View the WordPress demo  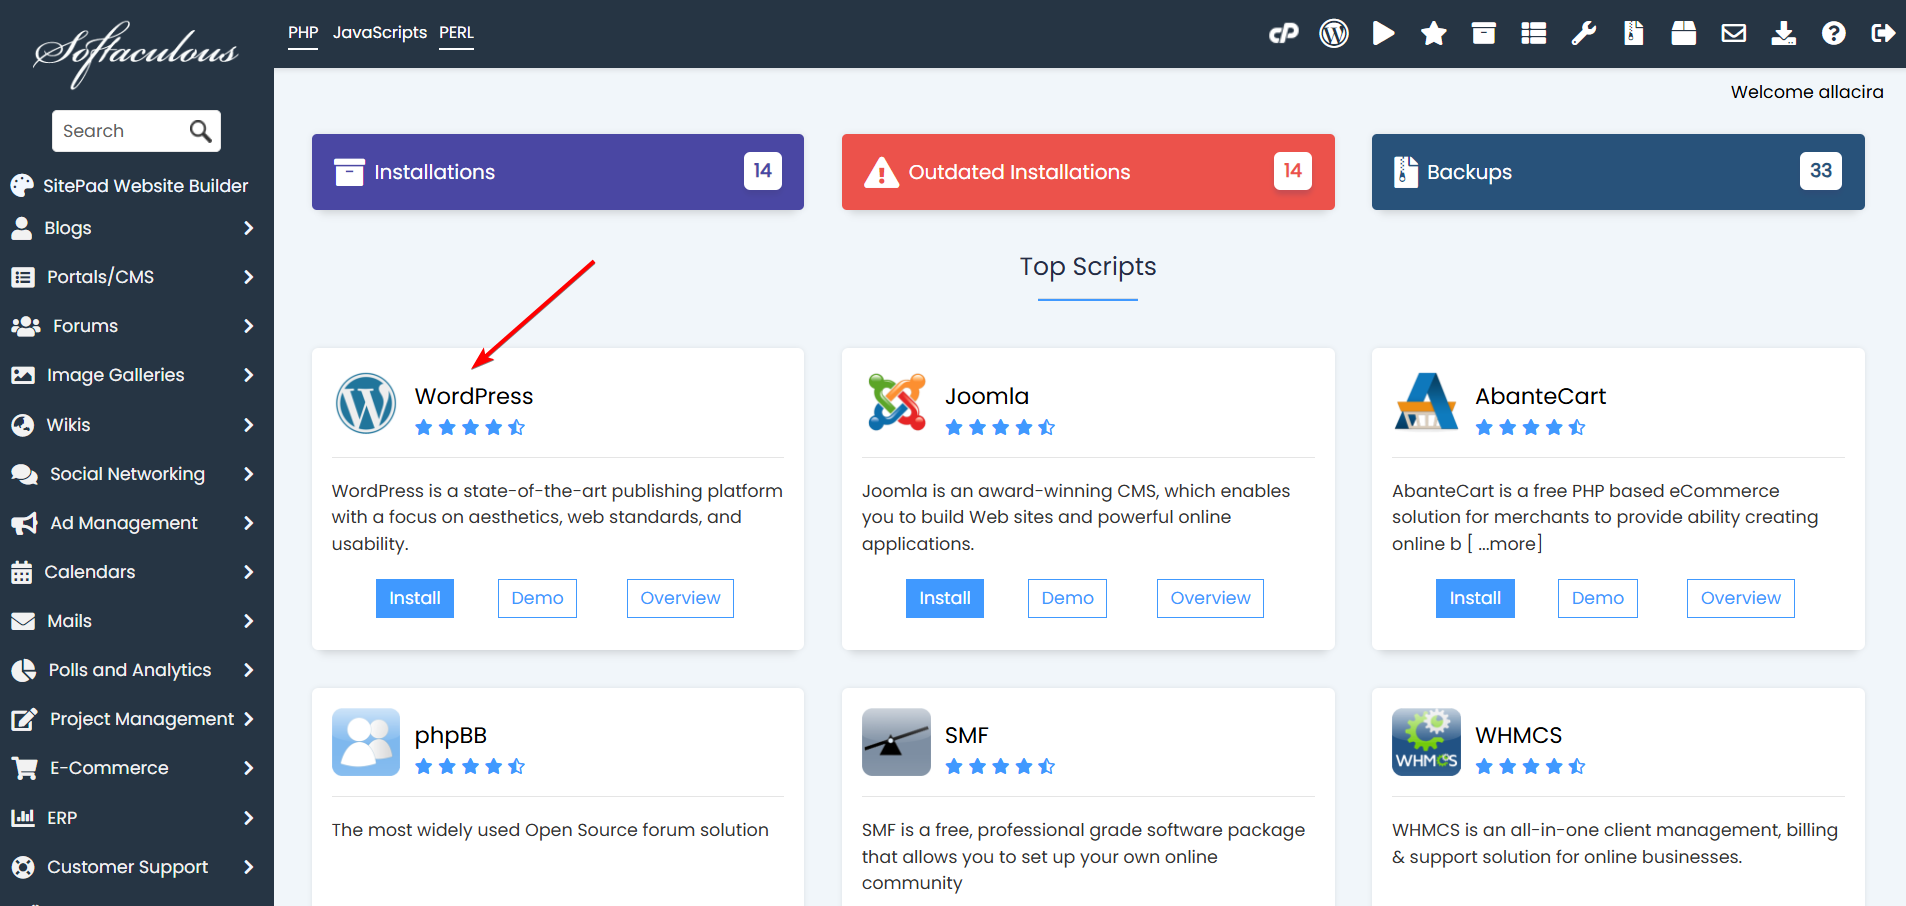[x=537, y=598]
